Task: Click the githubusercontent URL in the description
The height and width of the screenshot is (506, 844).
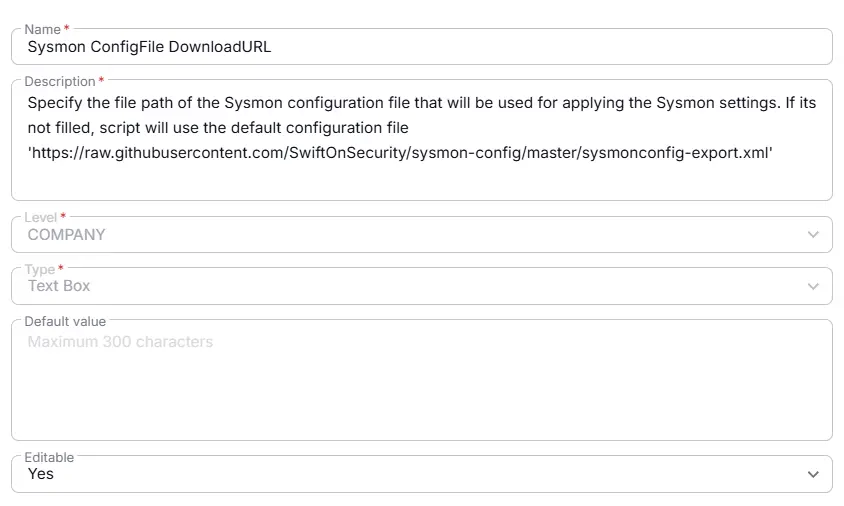Action: pyautogui.click(x=400, y=152)
